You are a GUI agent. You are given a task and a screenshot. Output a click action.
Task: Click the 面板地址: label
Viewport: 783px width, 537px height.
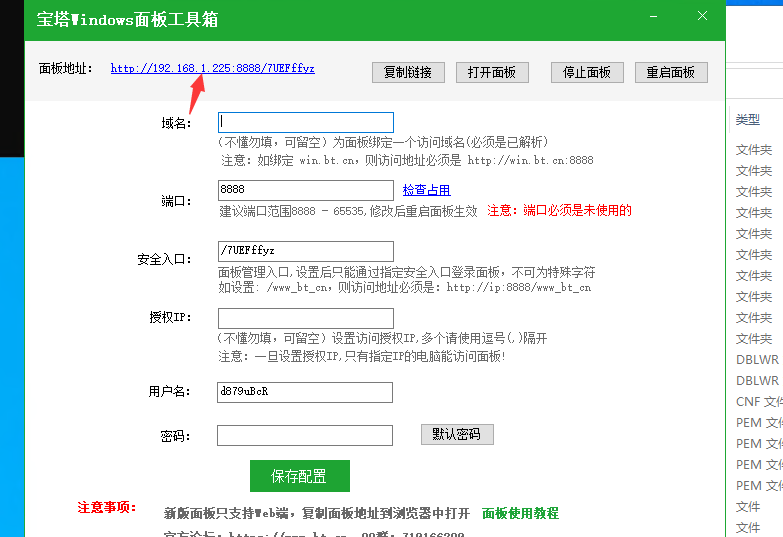[65, 68]
